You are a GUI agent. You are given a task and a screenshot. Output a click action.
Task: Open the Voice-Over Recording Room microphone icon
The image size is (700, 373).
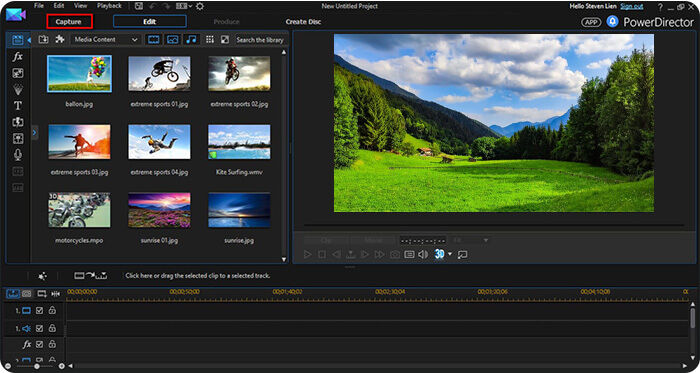(x=18, y=155)
